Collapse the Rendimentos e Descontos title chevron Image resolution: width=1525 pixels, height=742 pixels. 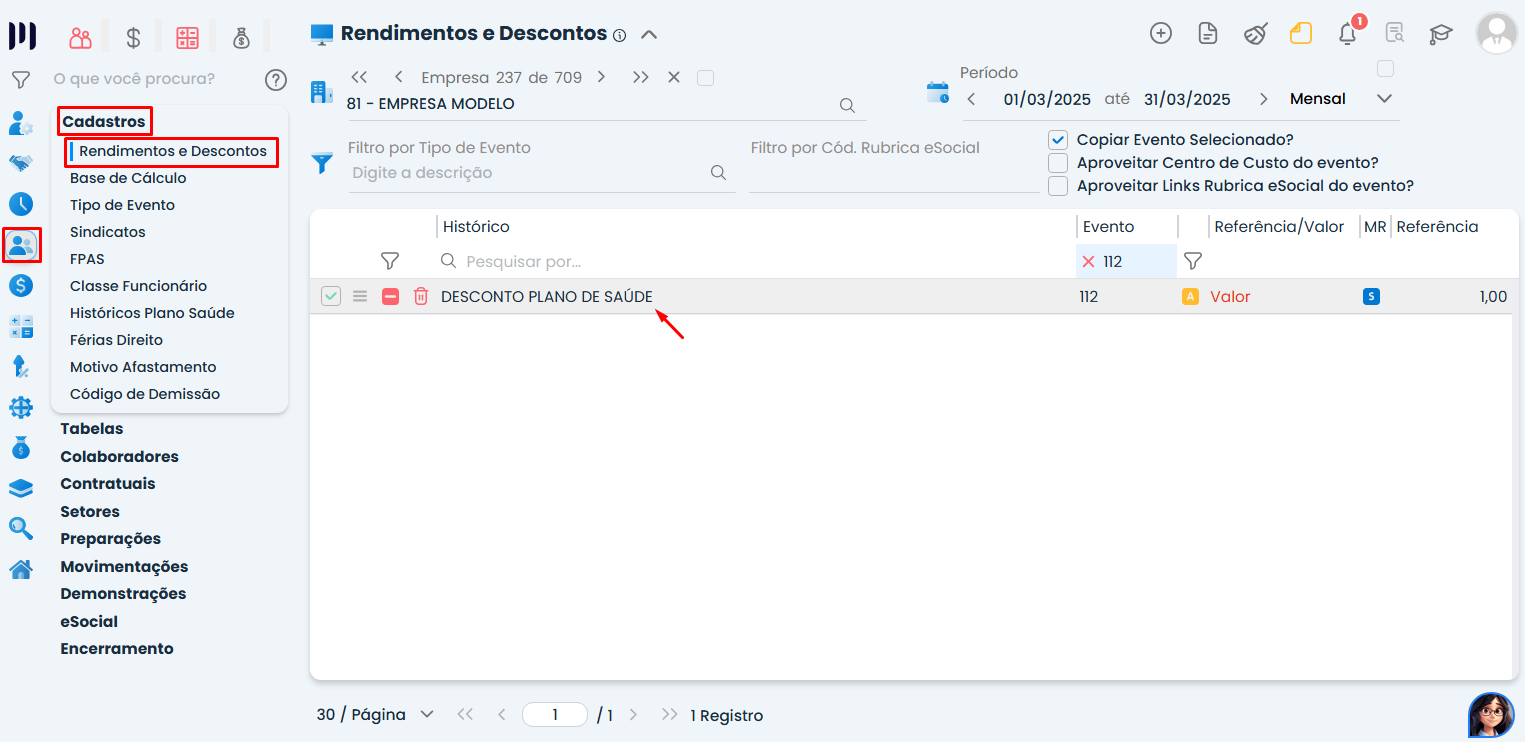[x=649, y=34]
